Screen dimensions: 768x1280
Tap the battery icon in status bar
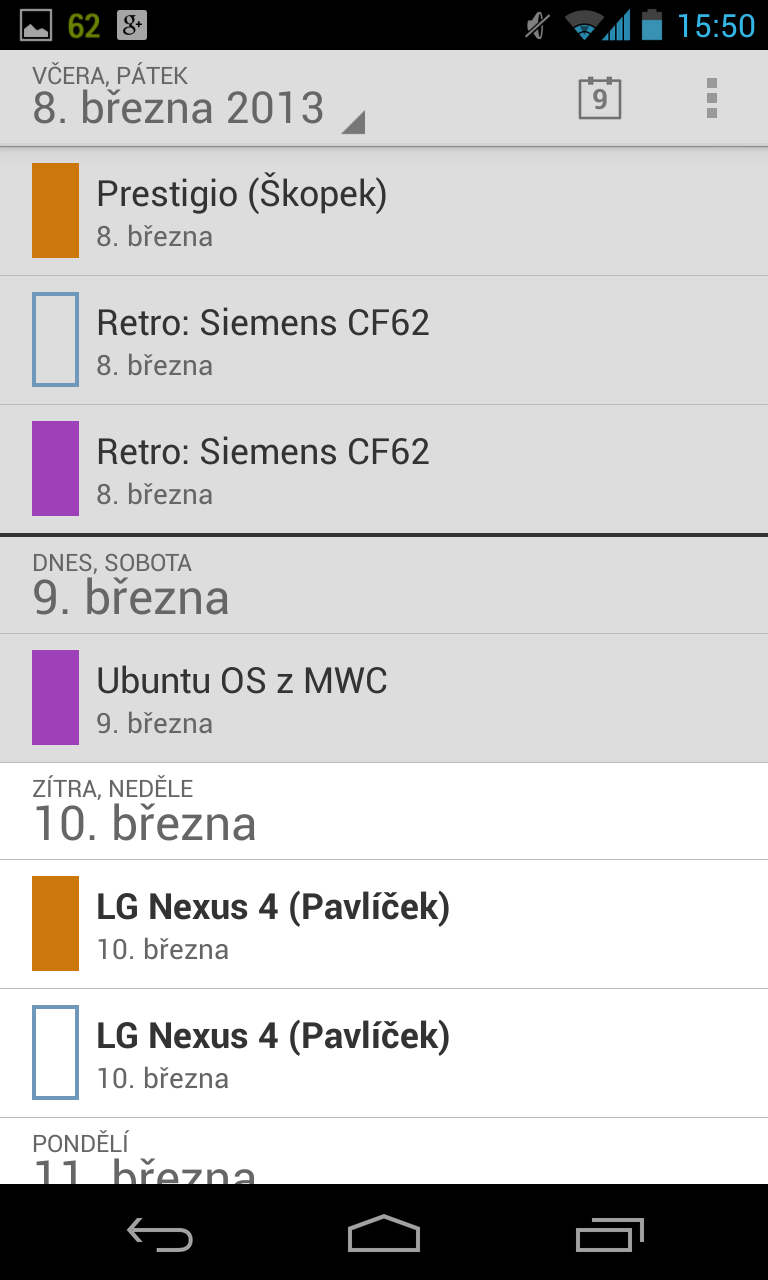point(652,25)
